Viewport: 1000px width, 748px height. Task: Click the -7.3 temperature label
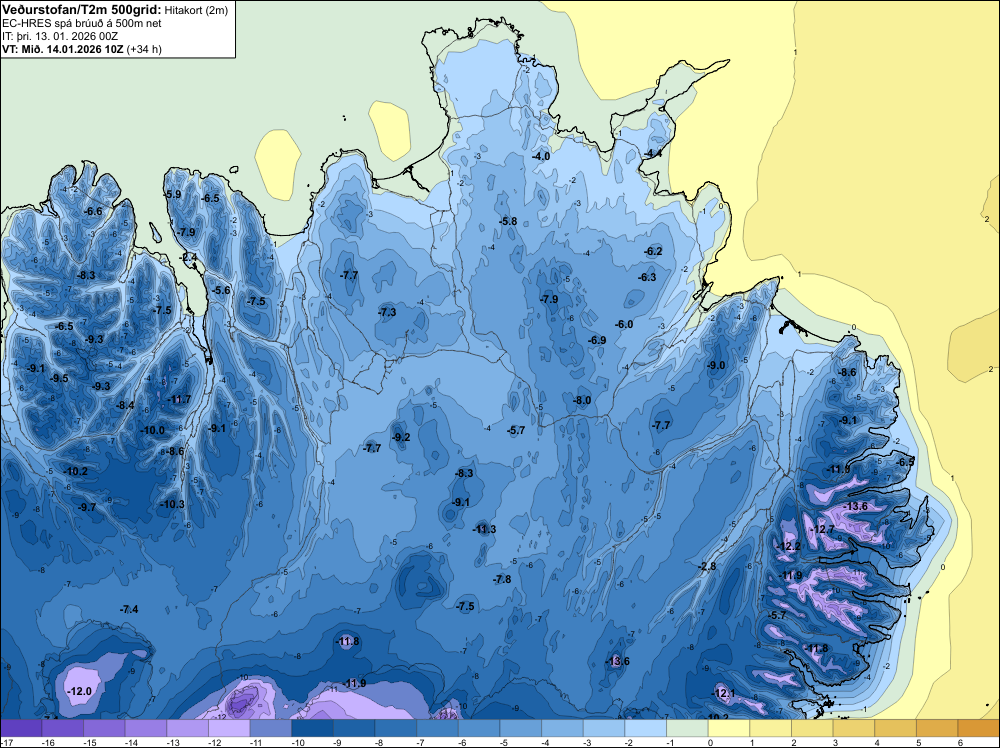tap(387, 312)
